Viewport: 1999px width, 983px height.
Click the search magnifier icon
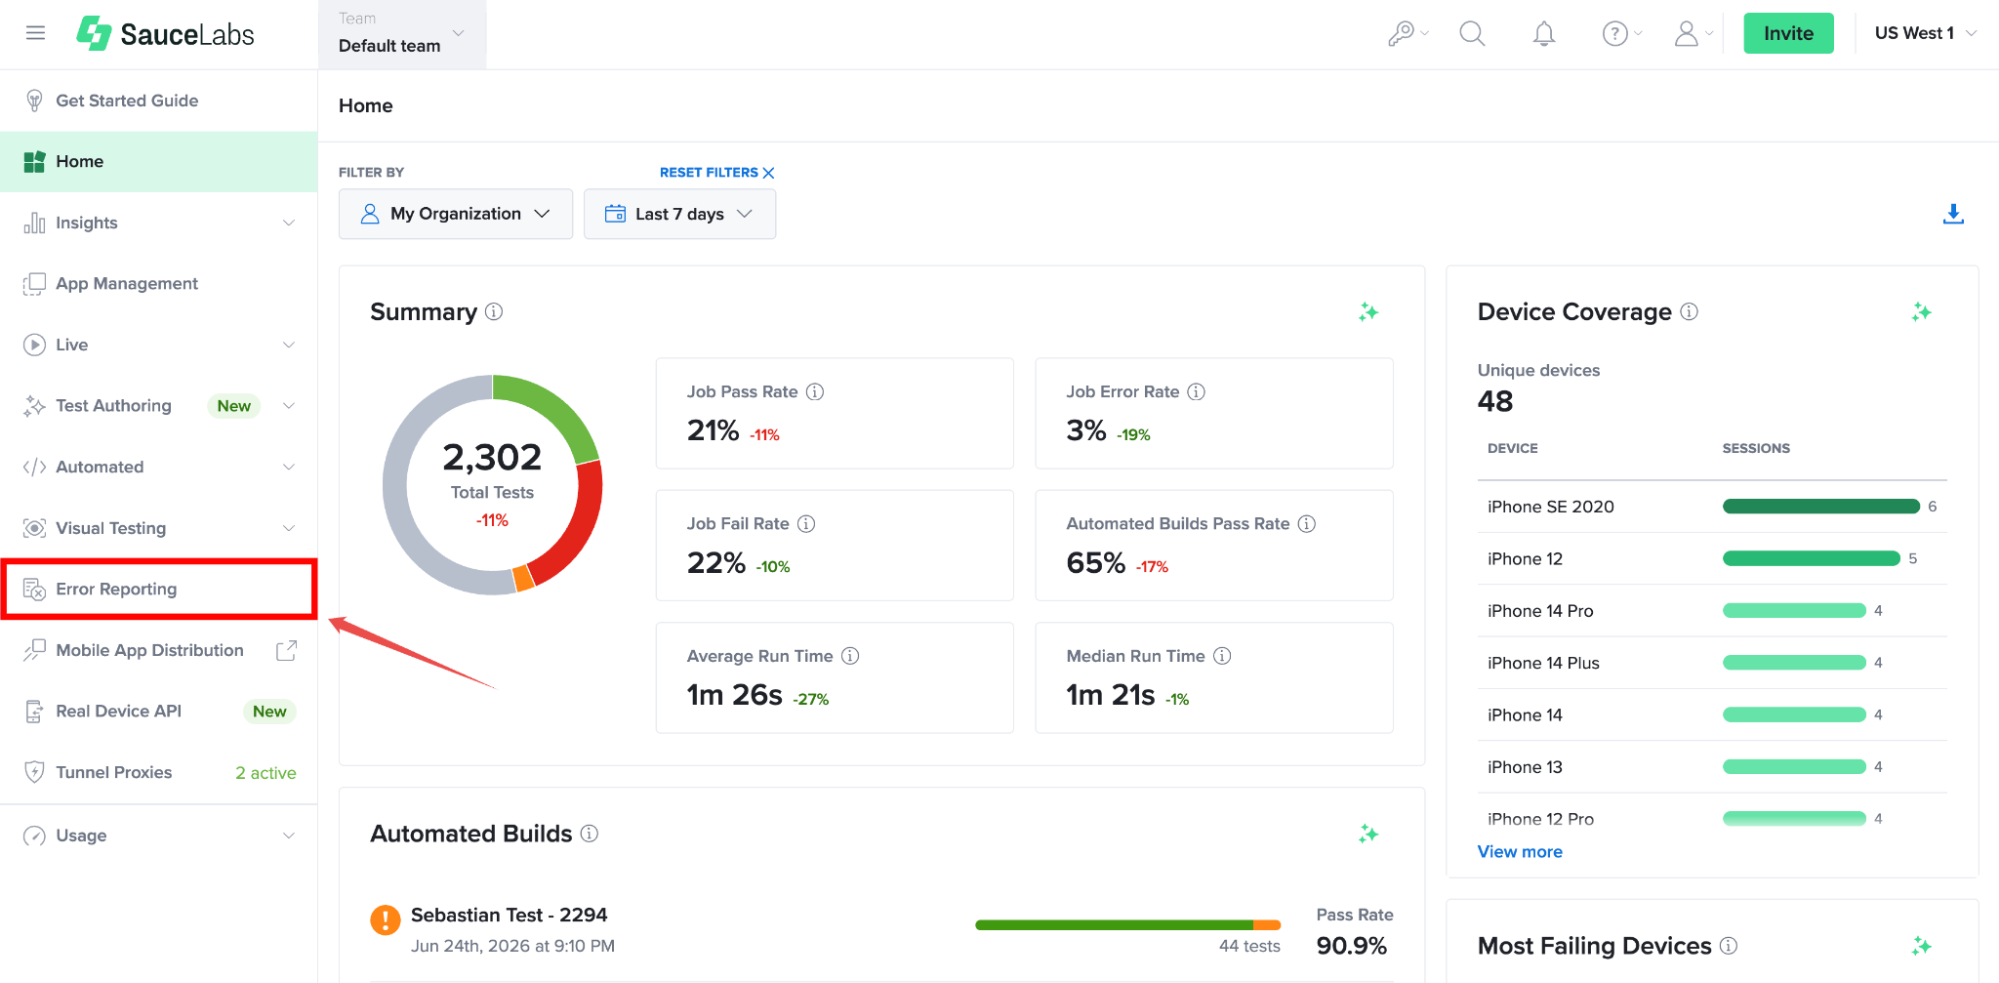tap(1472, 34)
